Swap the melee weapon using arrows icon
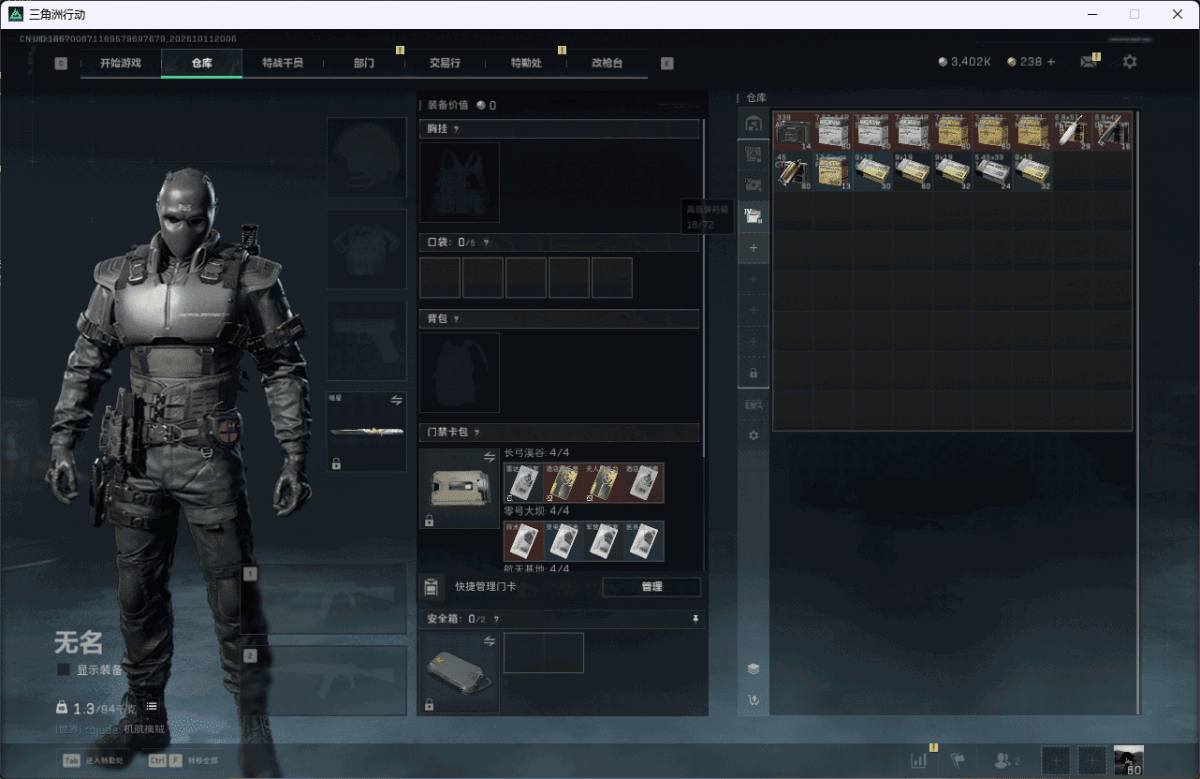This screenshot has height=779, width=1200. pos(397,400)
